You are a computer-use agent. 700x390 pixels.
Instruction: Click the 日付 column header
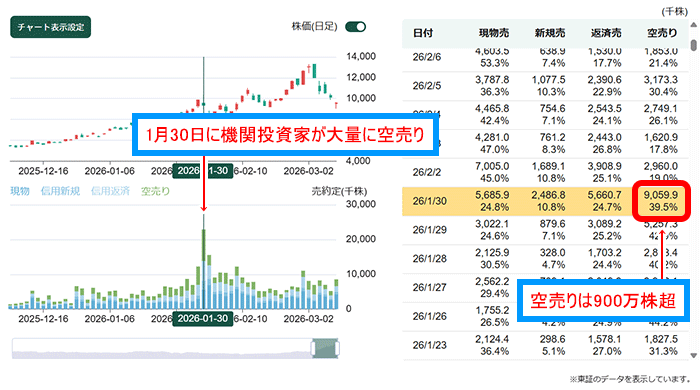click(423, 33)
